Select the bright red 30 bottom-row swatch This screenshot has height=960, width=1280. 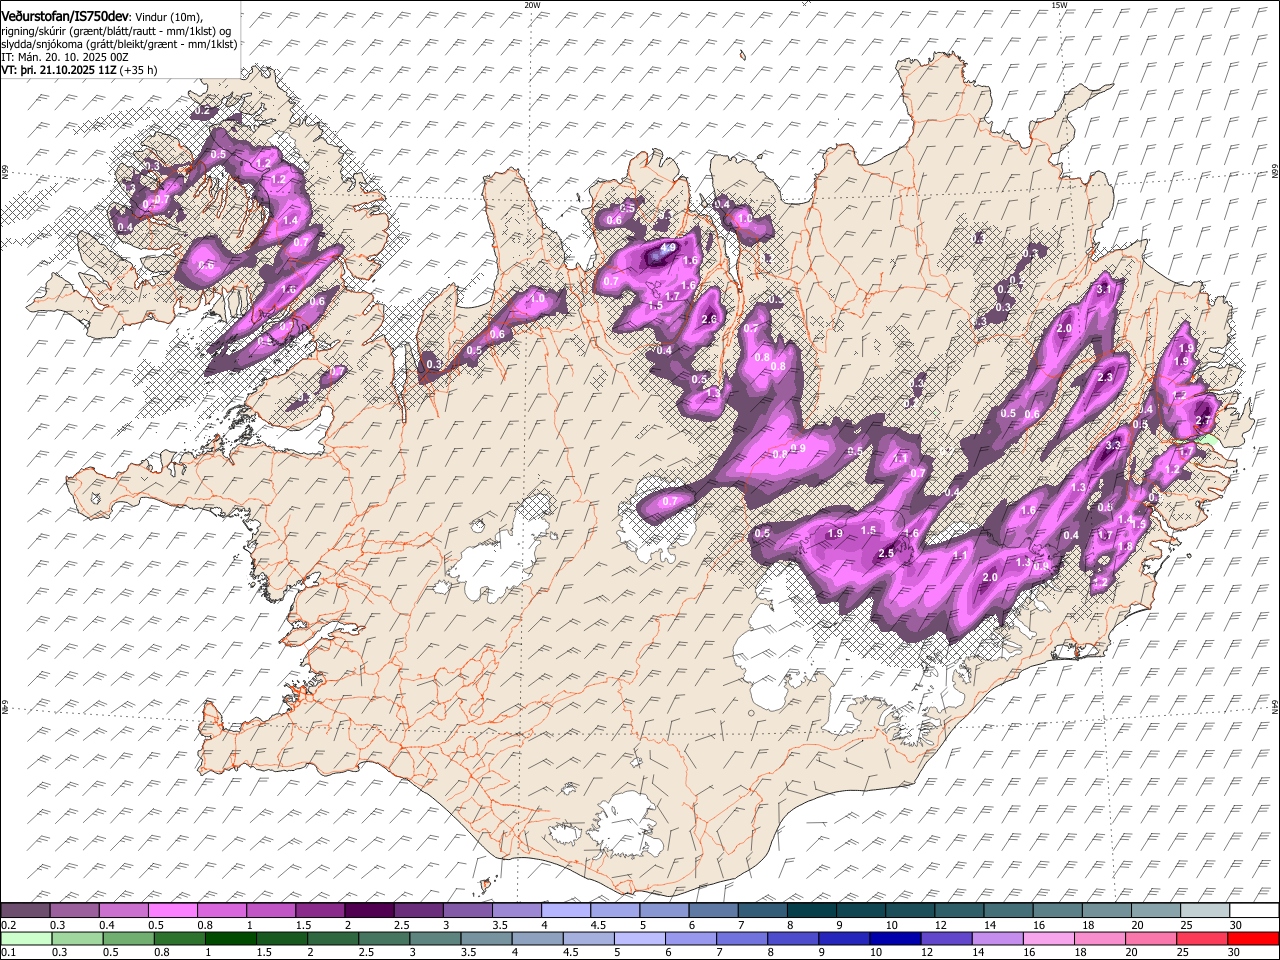click(1252, 938)
